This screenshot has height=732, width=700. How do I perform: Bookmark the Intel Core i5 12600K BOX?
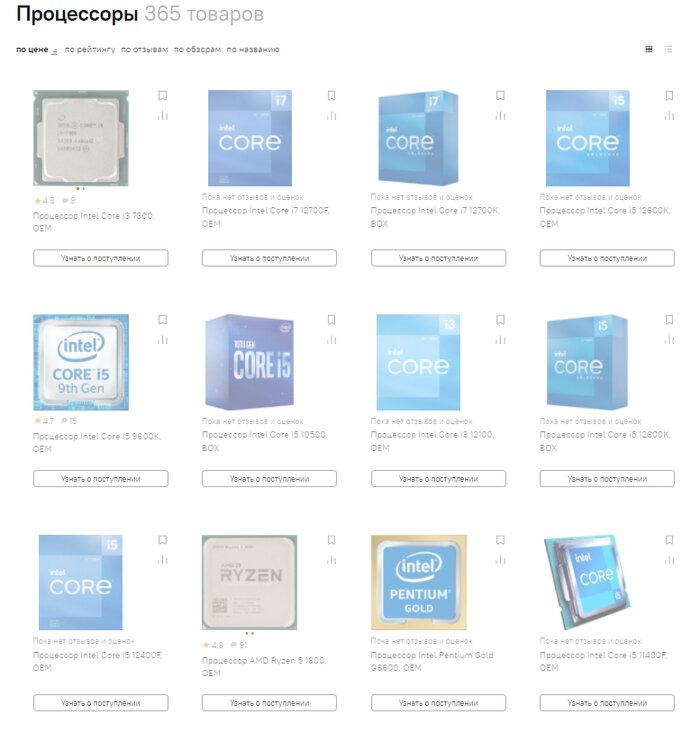669,320
